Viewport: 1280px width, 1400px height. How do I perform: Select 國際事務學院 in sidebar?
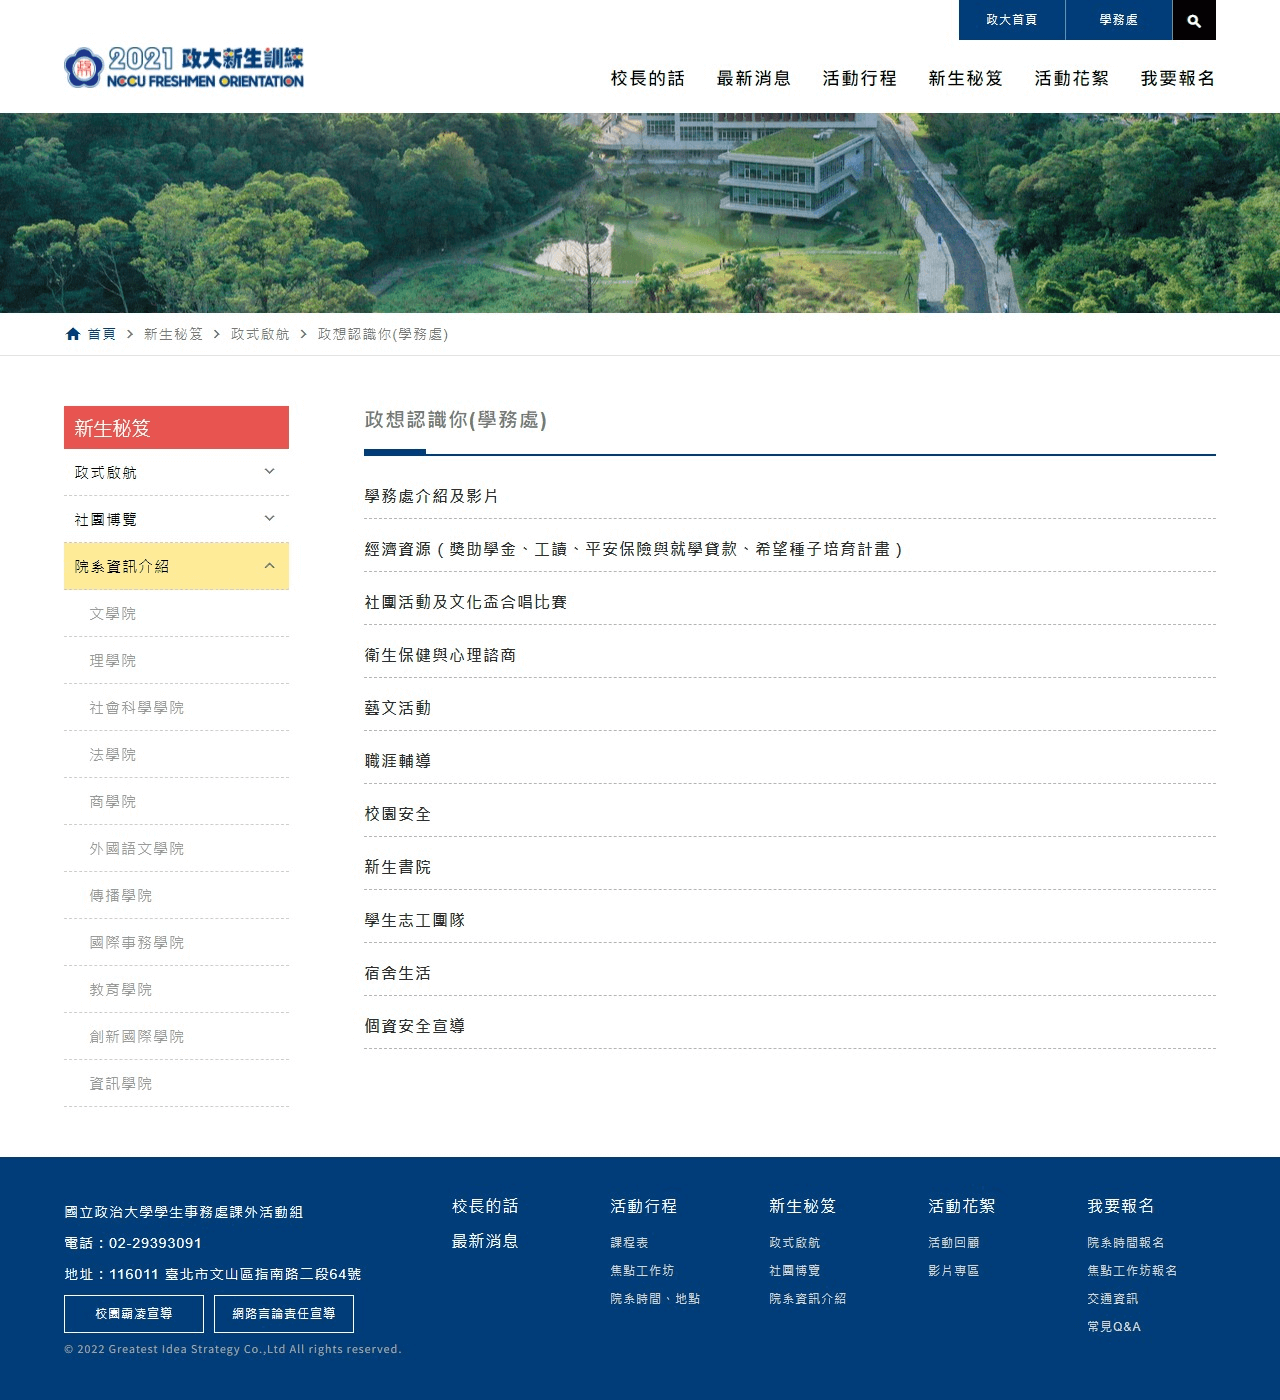pos(176,942)
